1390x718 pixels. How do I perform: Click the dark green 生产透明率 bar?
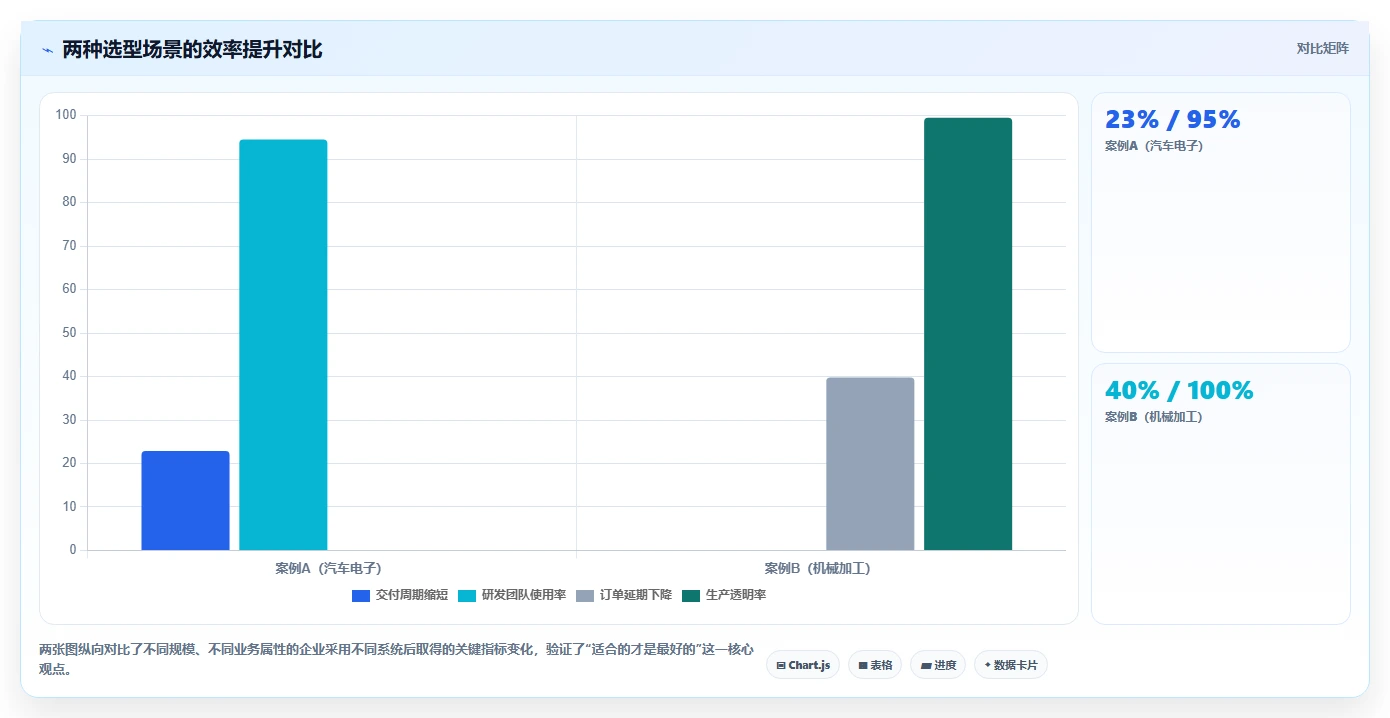(968, 334)
